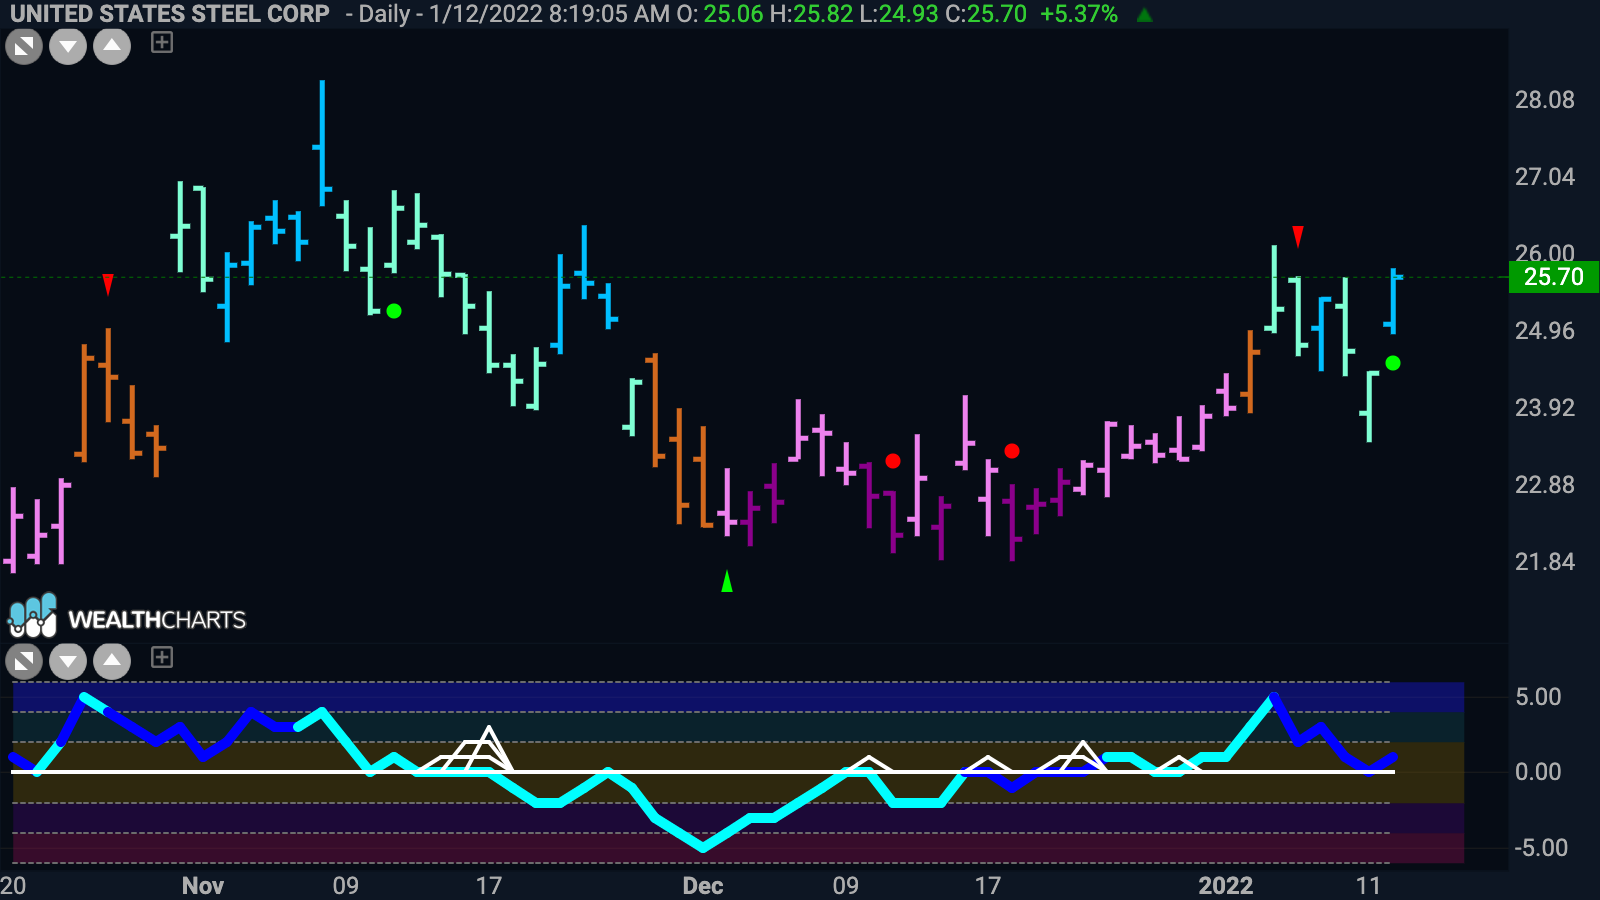Click the O: 25.06 open value in header
Screen dimensions: 1600x900
tap(720, 14)
